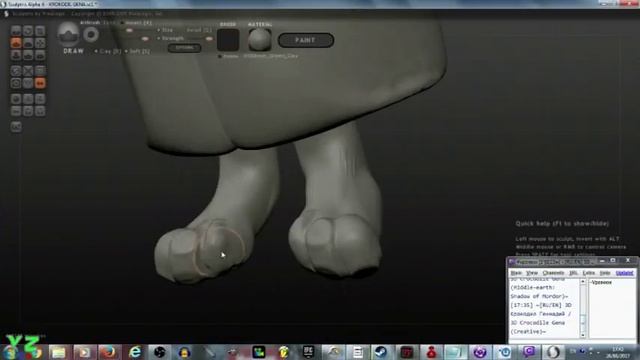Image resolution: width=640 pixels, height=360 pixels.
Task: Click the 'Shadow of Mordor' chat line
Action: [x=539, y=296]
